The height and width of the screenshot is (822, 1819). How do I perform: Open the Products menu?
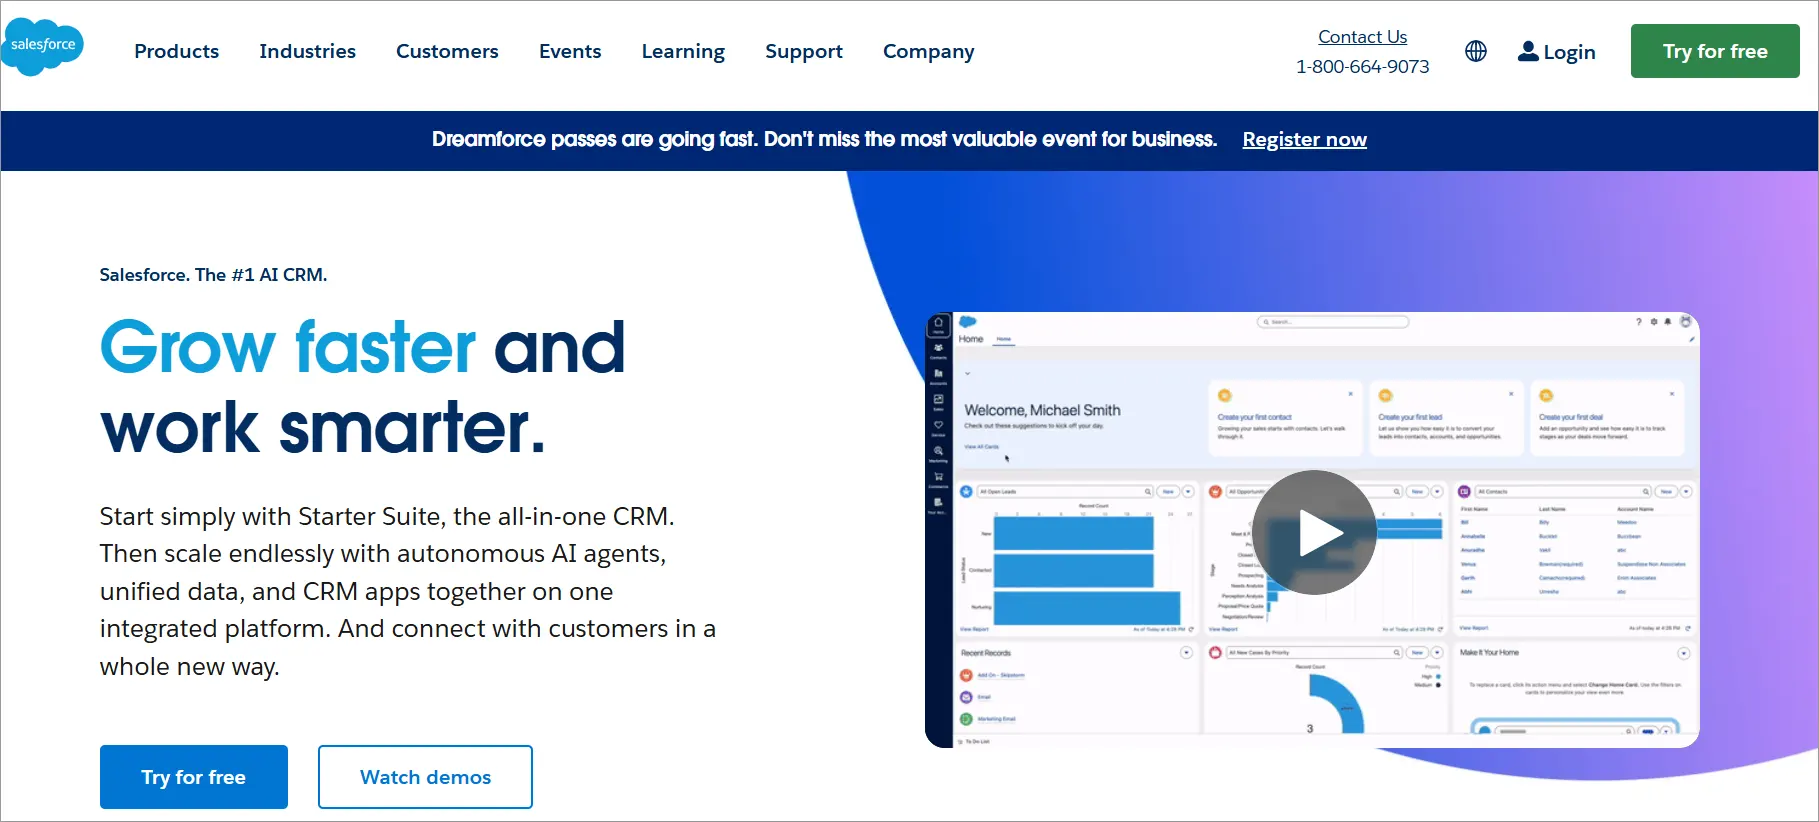177,51
